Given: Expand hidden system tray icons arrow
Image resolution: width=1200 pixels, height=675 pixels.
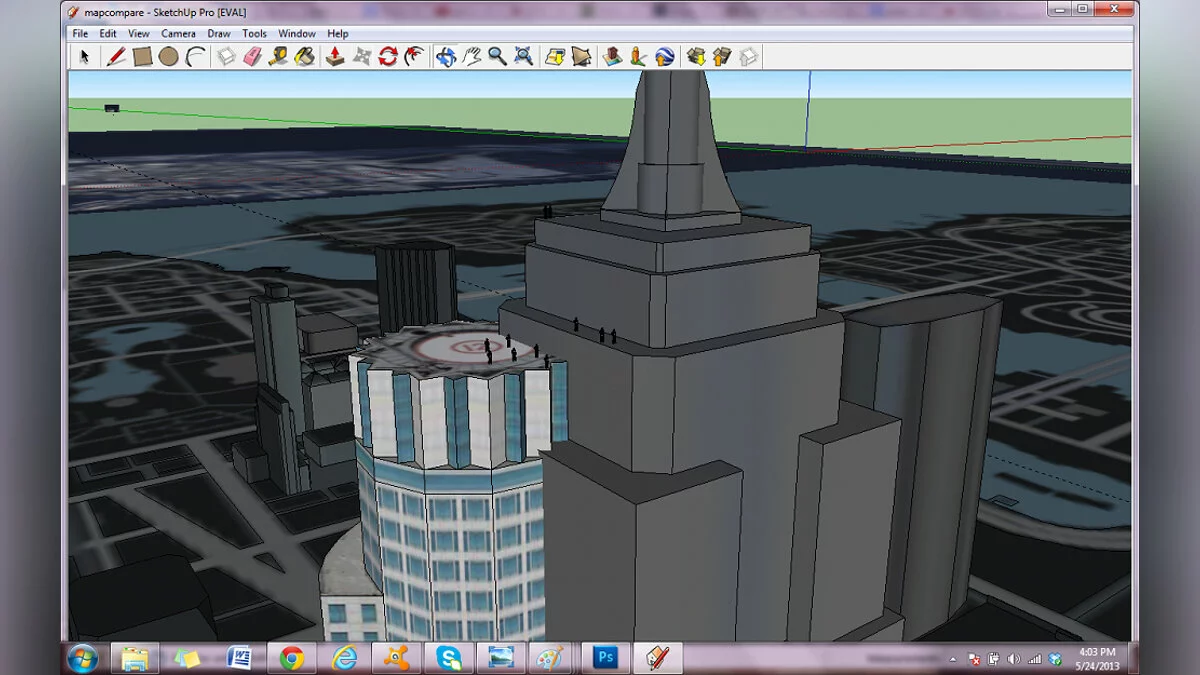Looking at the screenshot, I should pyautogui.click(x=953, y=658).
